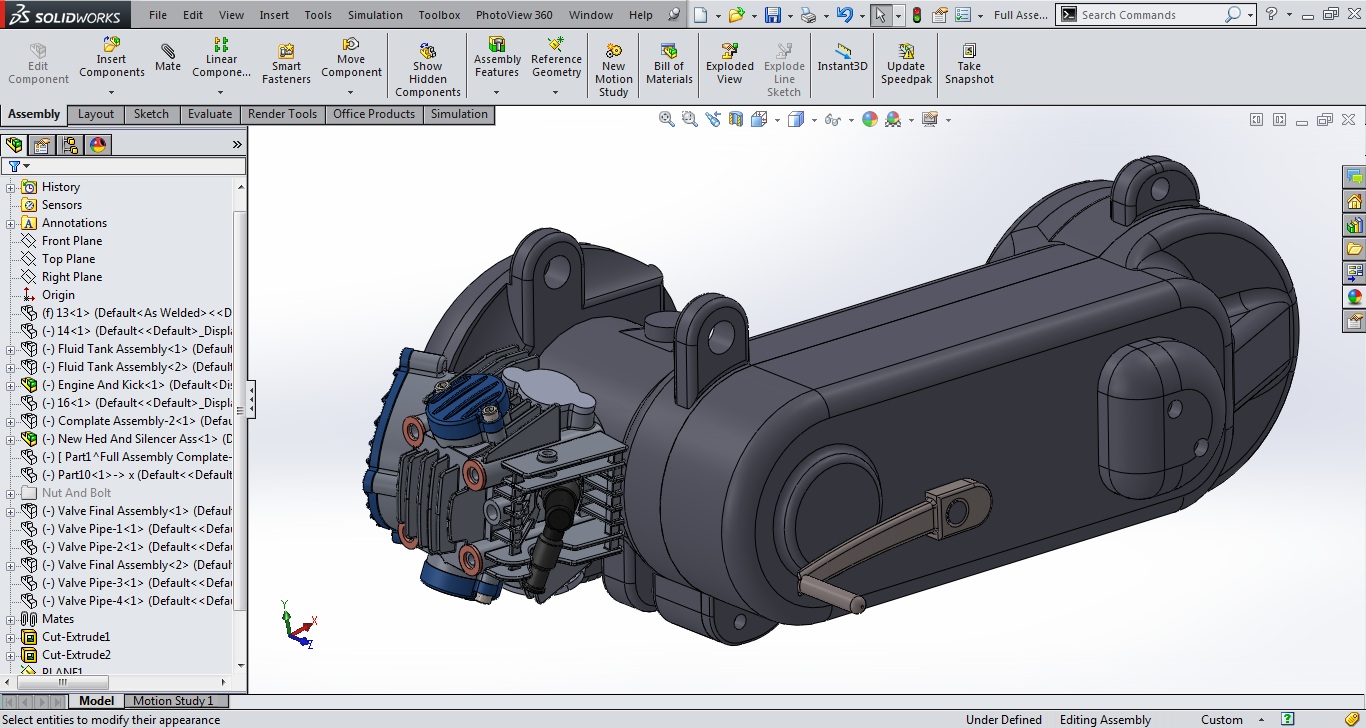This screenshot has height=728, width=1366.
Task: Click the Reference Geometry tool
Action: coord(556,58)
